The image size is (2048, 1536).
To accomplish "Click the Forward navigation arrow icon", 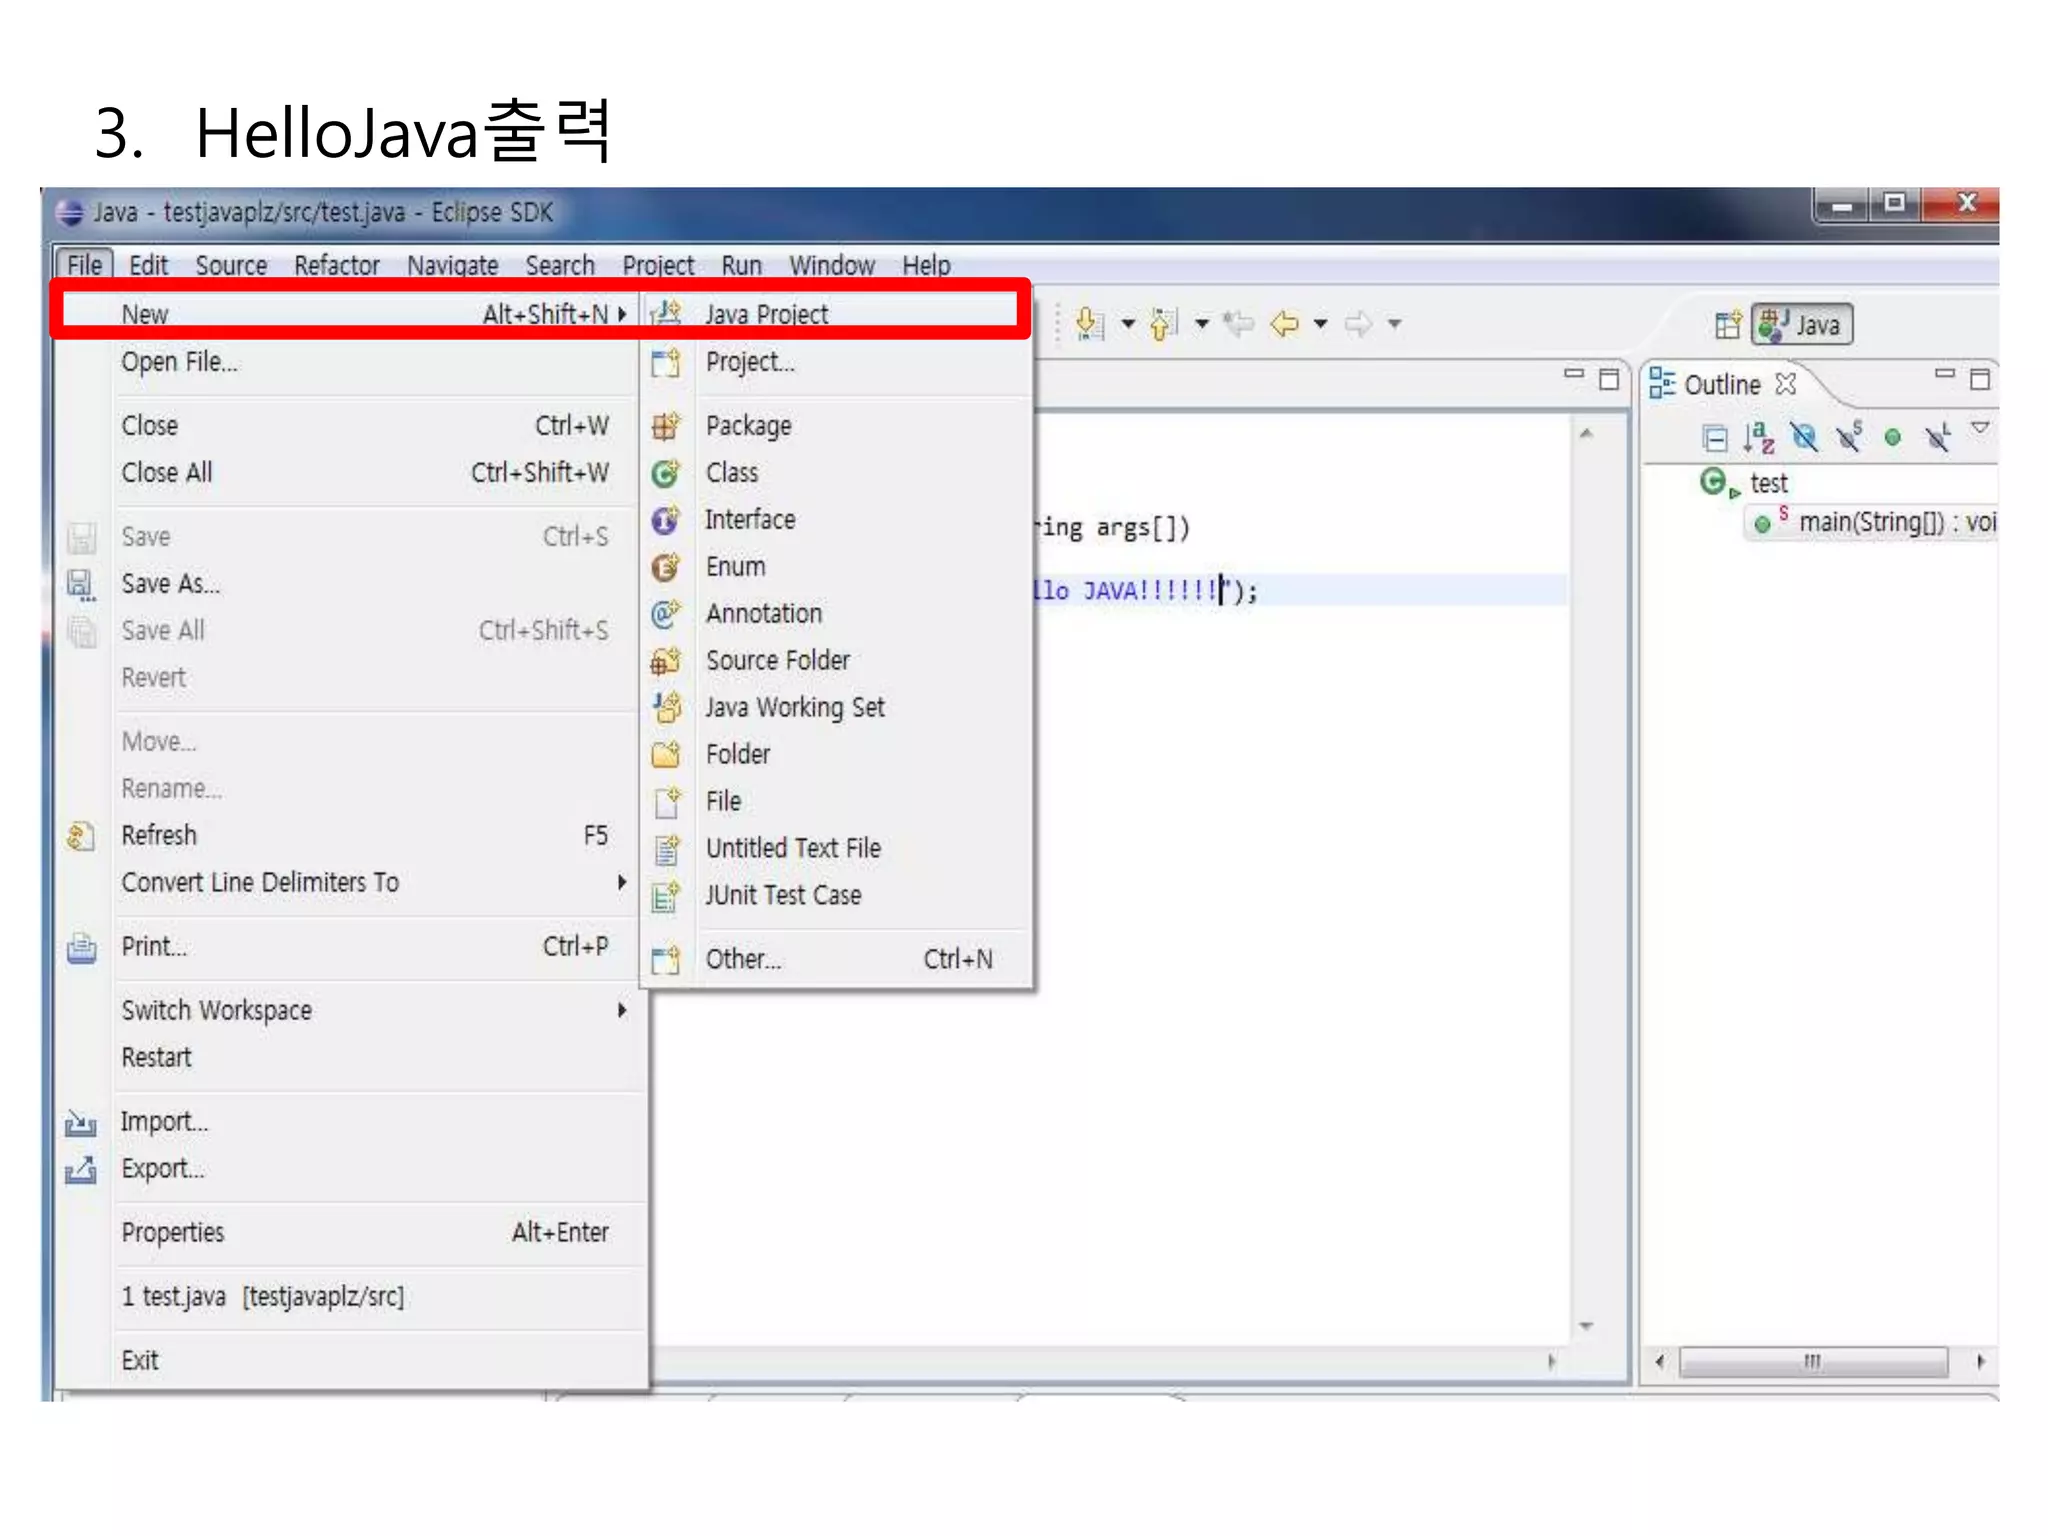I will (1358, 324).
